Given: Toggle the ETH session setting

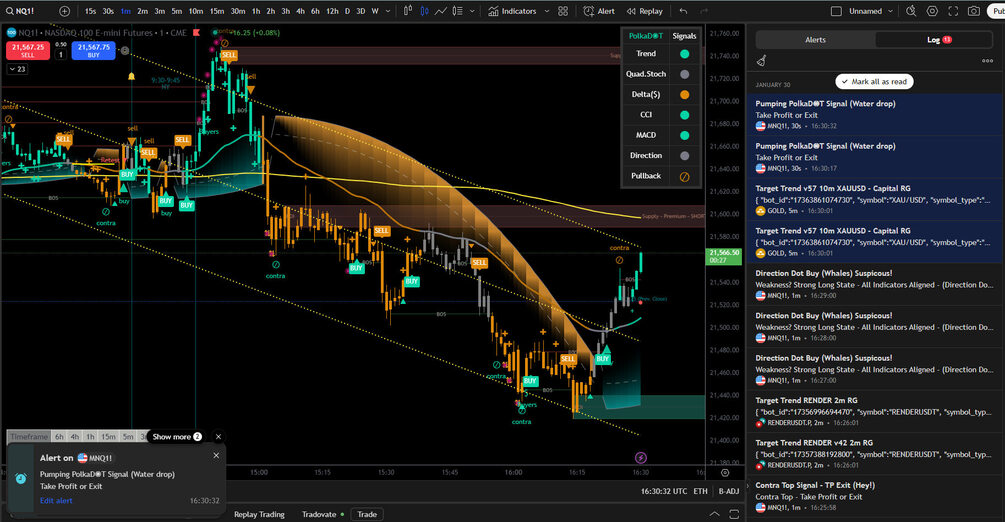Looking at the screenshot, I should [701, 491].
